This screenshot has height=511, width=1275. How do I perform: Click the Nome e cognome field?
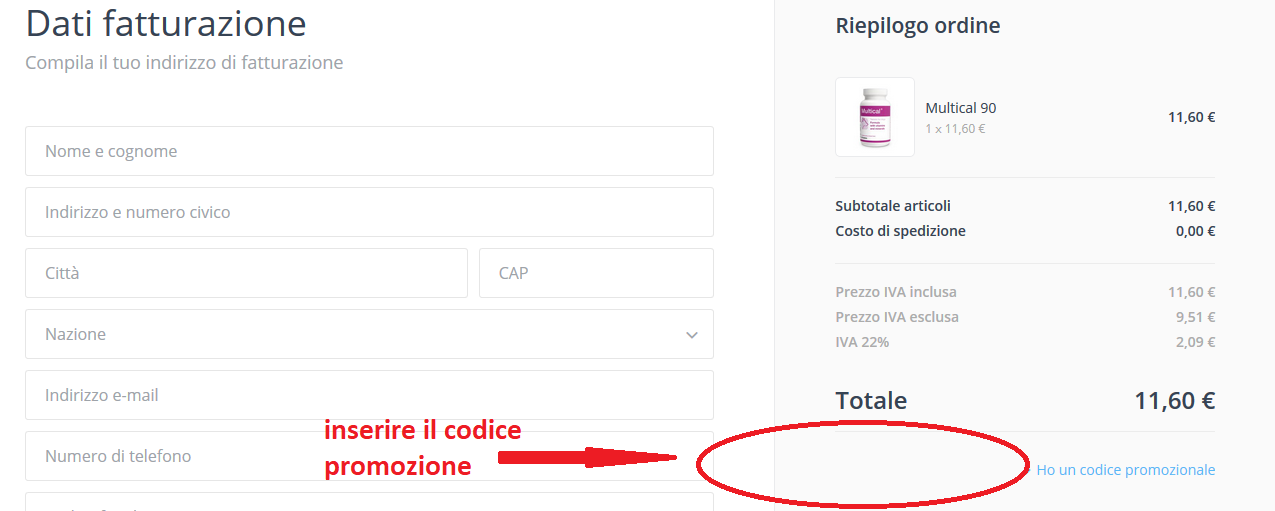(369, 151)
